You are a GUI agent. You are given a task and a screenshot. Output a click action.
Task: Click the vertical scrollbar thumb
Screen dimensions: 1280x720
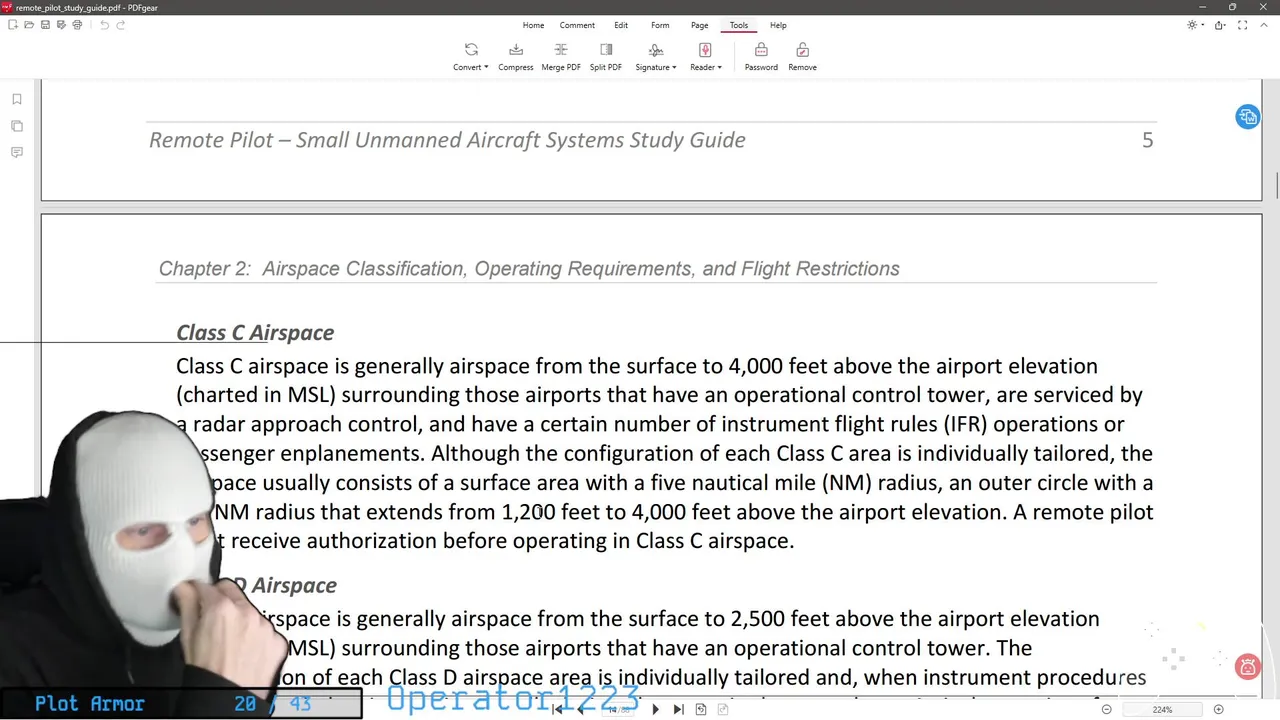pyautogui.click(x=1277, y=186)
